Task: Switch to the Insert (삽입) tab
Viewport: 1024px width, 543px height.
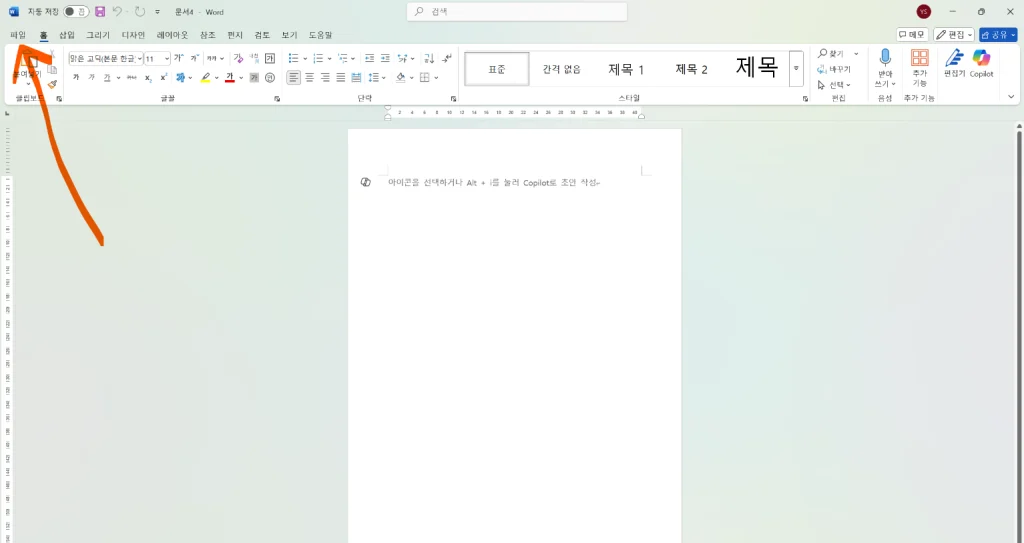Action: tap(67, 35)
